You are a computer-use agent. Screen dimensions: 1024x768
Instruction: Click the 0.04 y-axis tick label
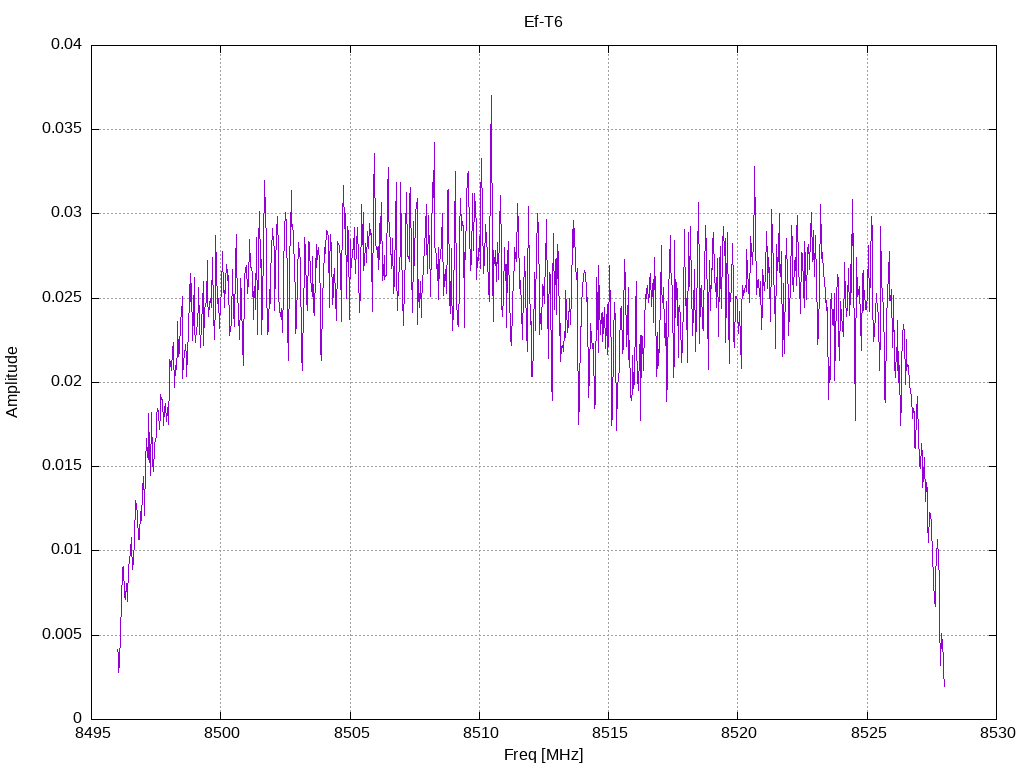tap(67, 44)
